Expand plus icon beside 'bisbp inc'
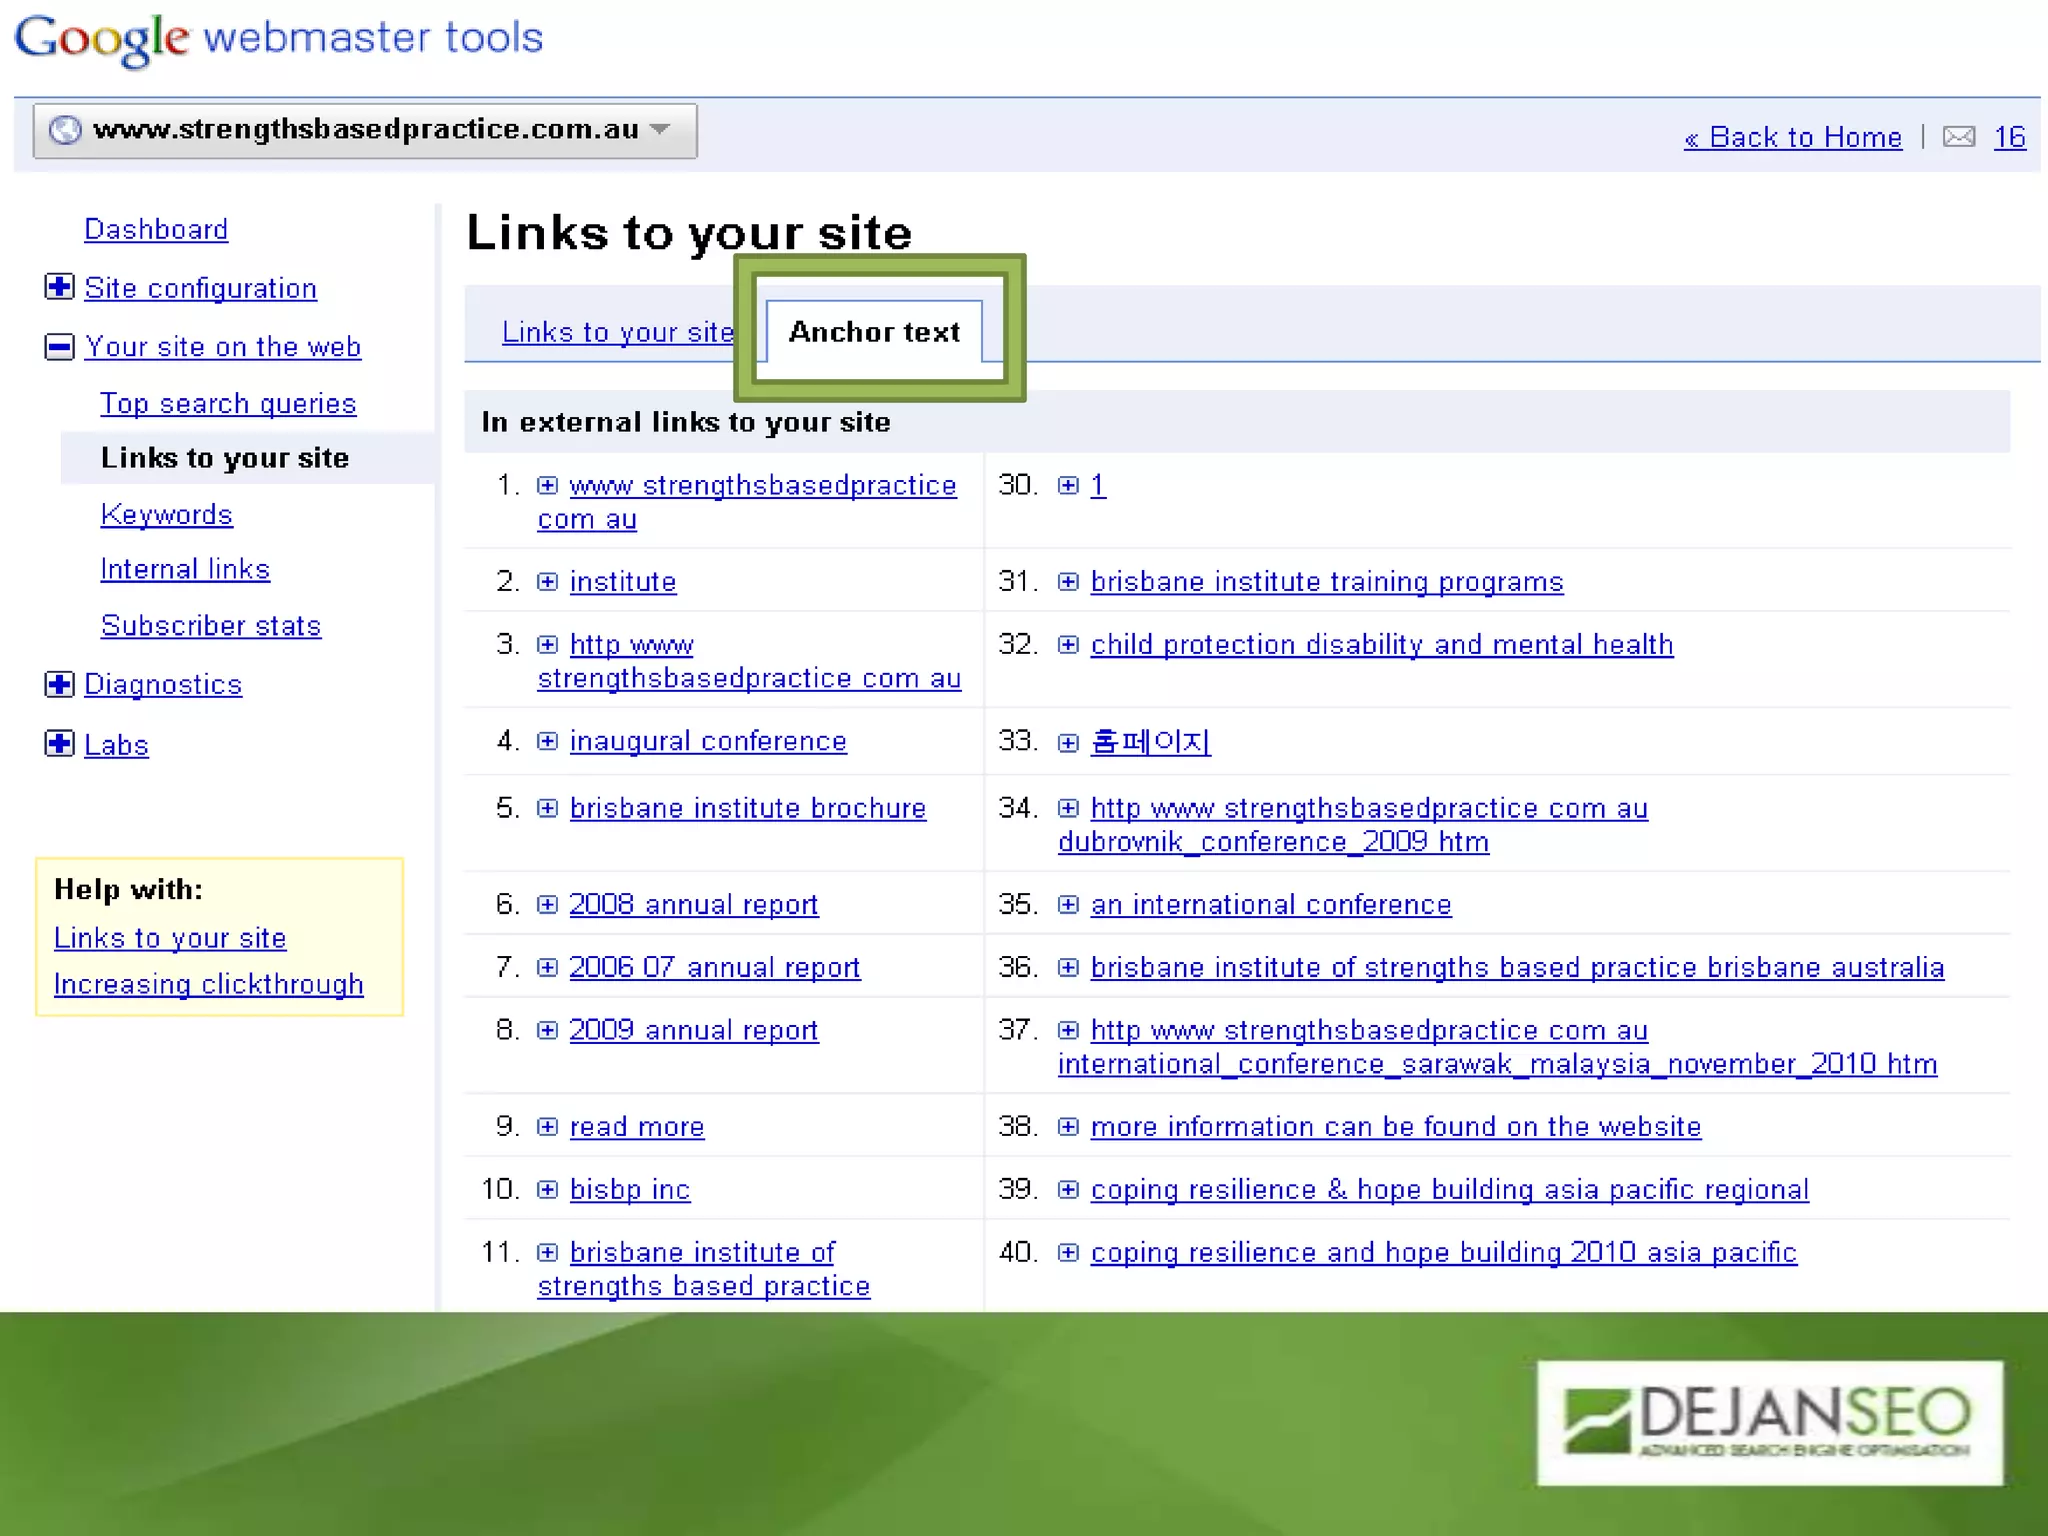Screen dimensions: 2048x1536 (547, 1190)
